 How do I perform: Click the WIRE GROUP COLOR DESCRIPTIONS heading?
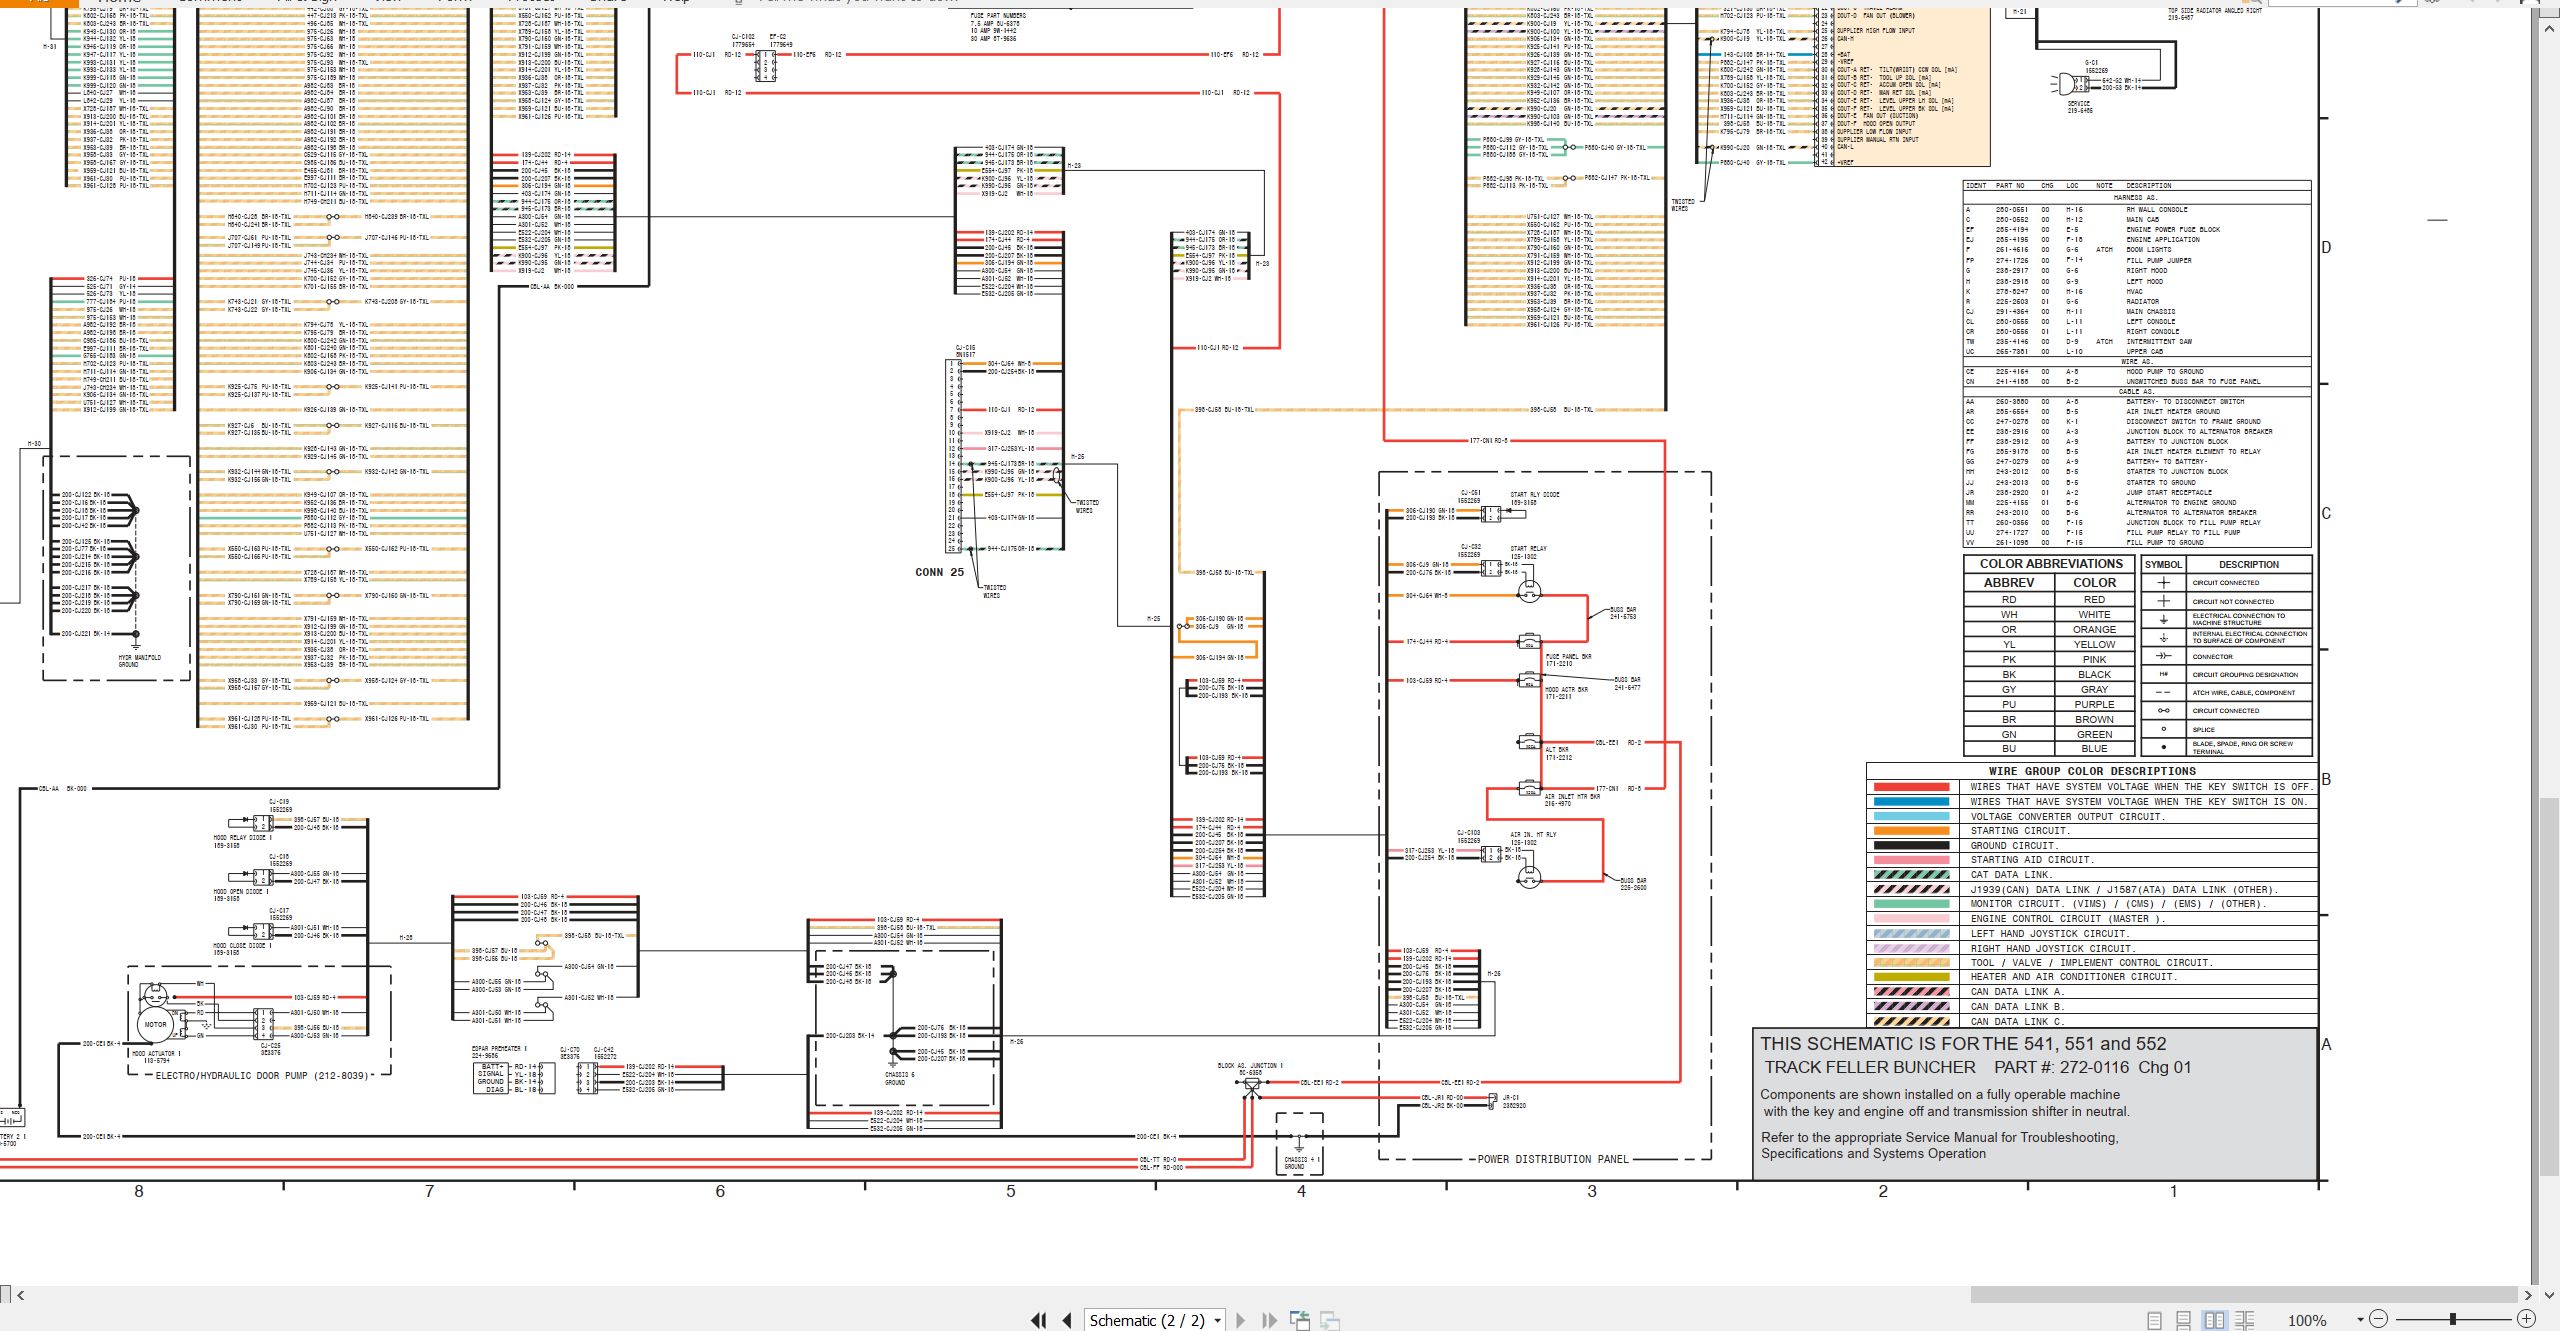[2092, 771]
